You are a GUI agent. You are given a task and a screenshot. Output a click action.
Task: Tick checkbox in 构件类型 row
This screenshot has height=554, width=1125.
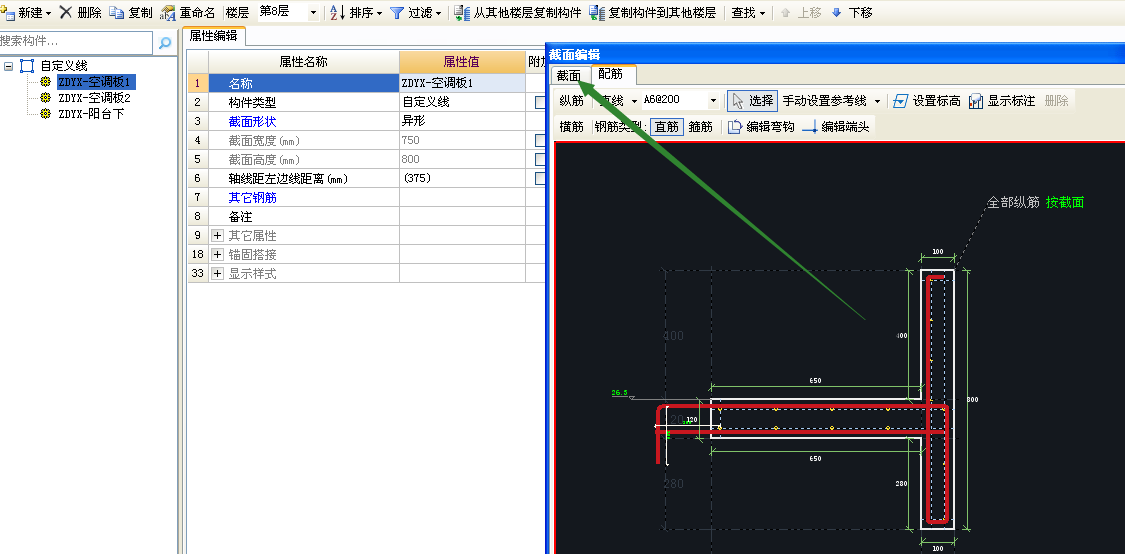pos(540,103)
